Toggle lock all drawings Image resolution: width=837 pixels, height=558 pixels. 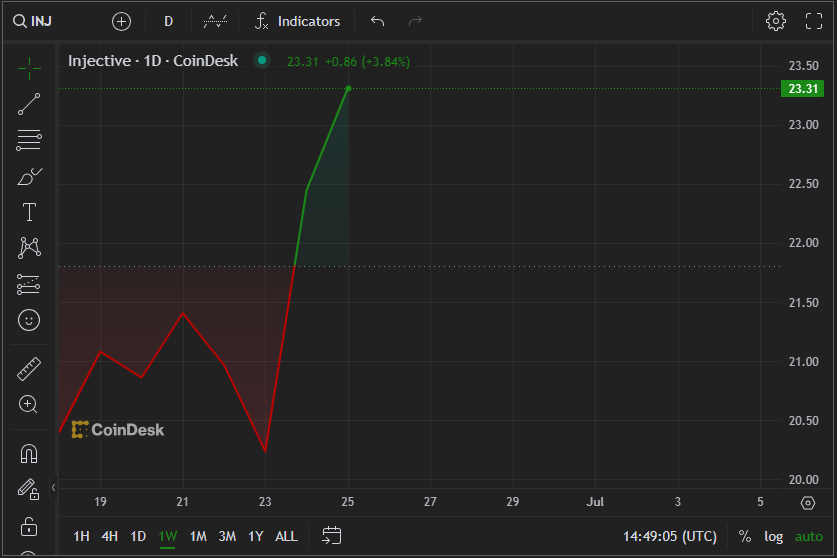29,526
